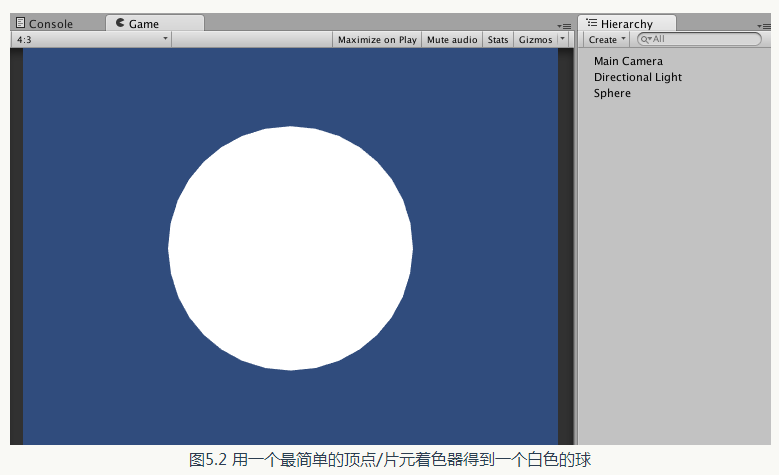Click the white sphere in Game view
Image resolution: width=779 pixels, height=475 pixels.
(x=291, y=248)
